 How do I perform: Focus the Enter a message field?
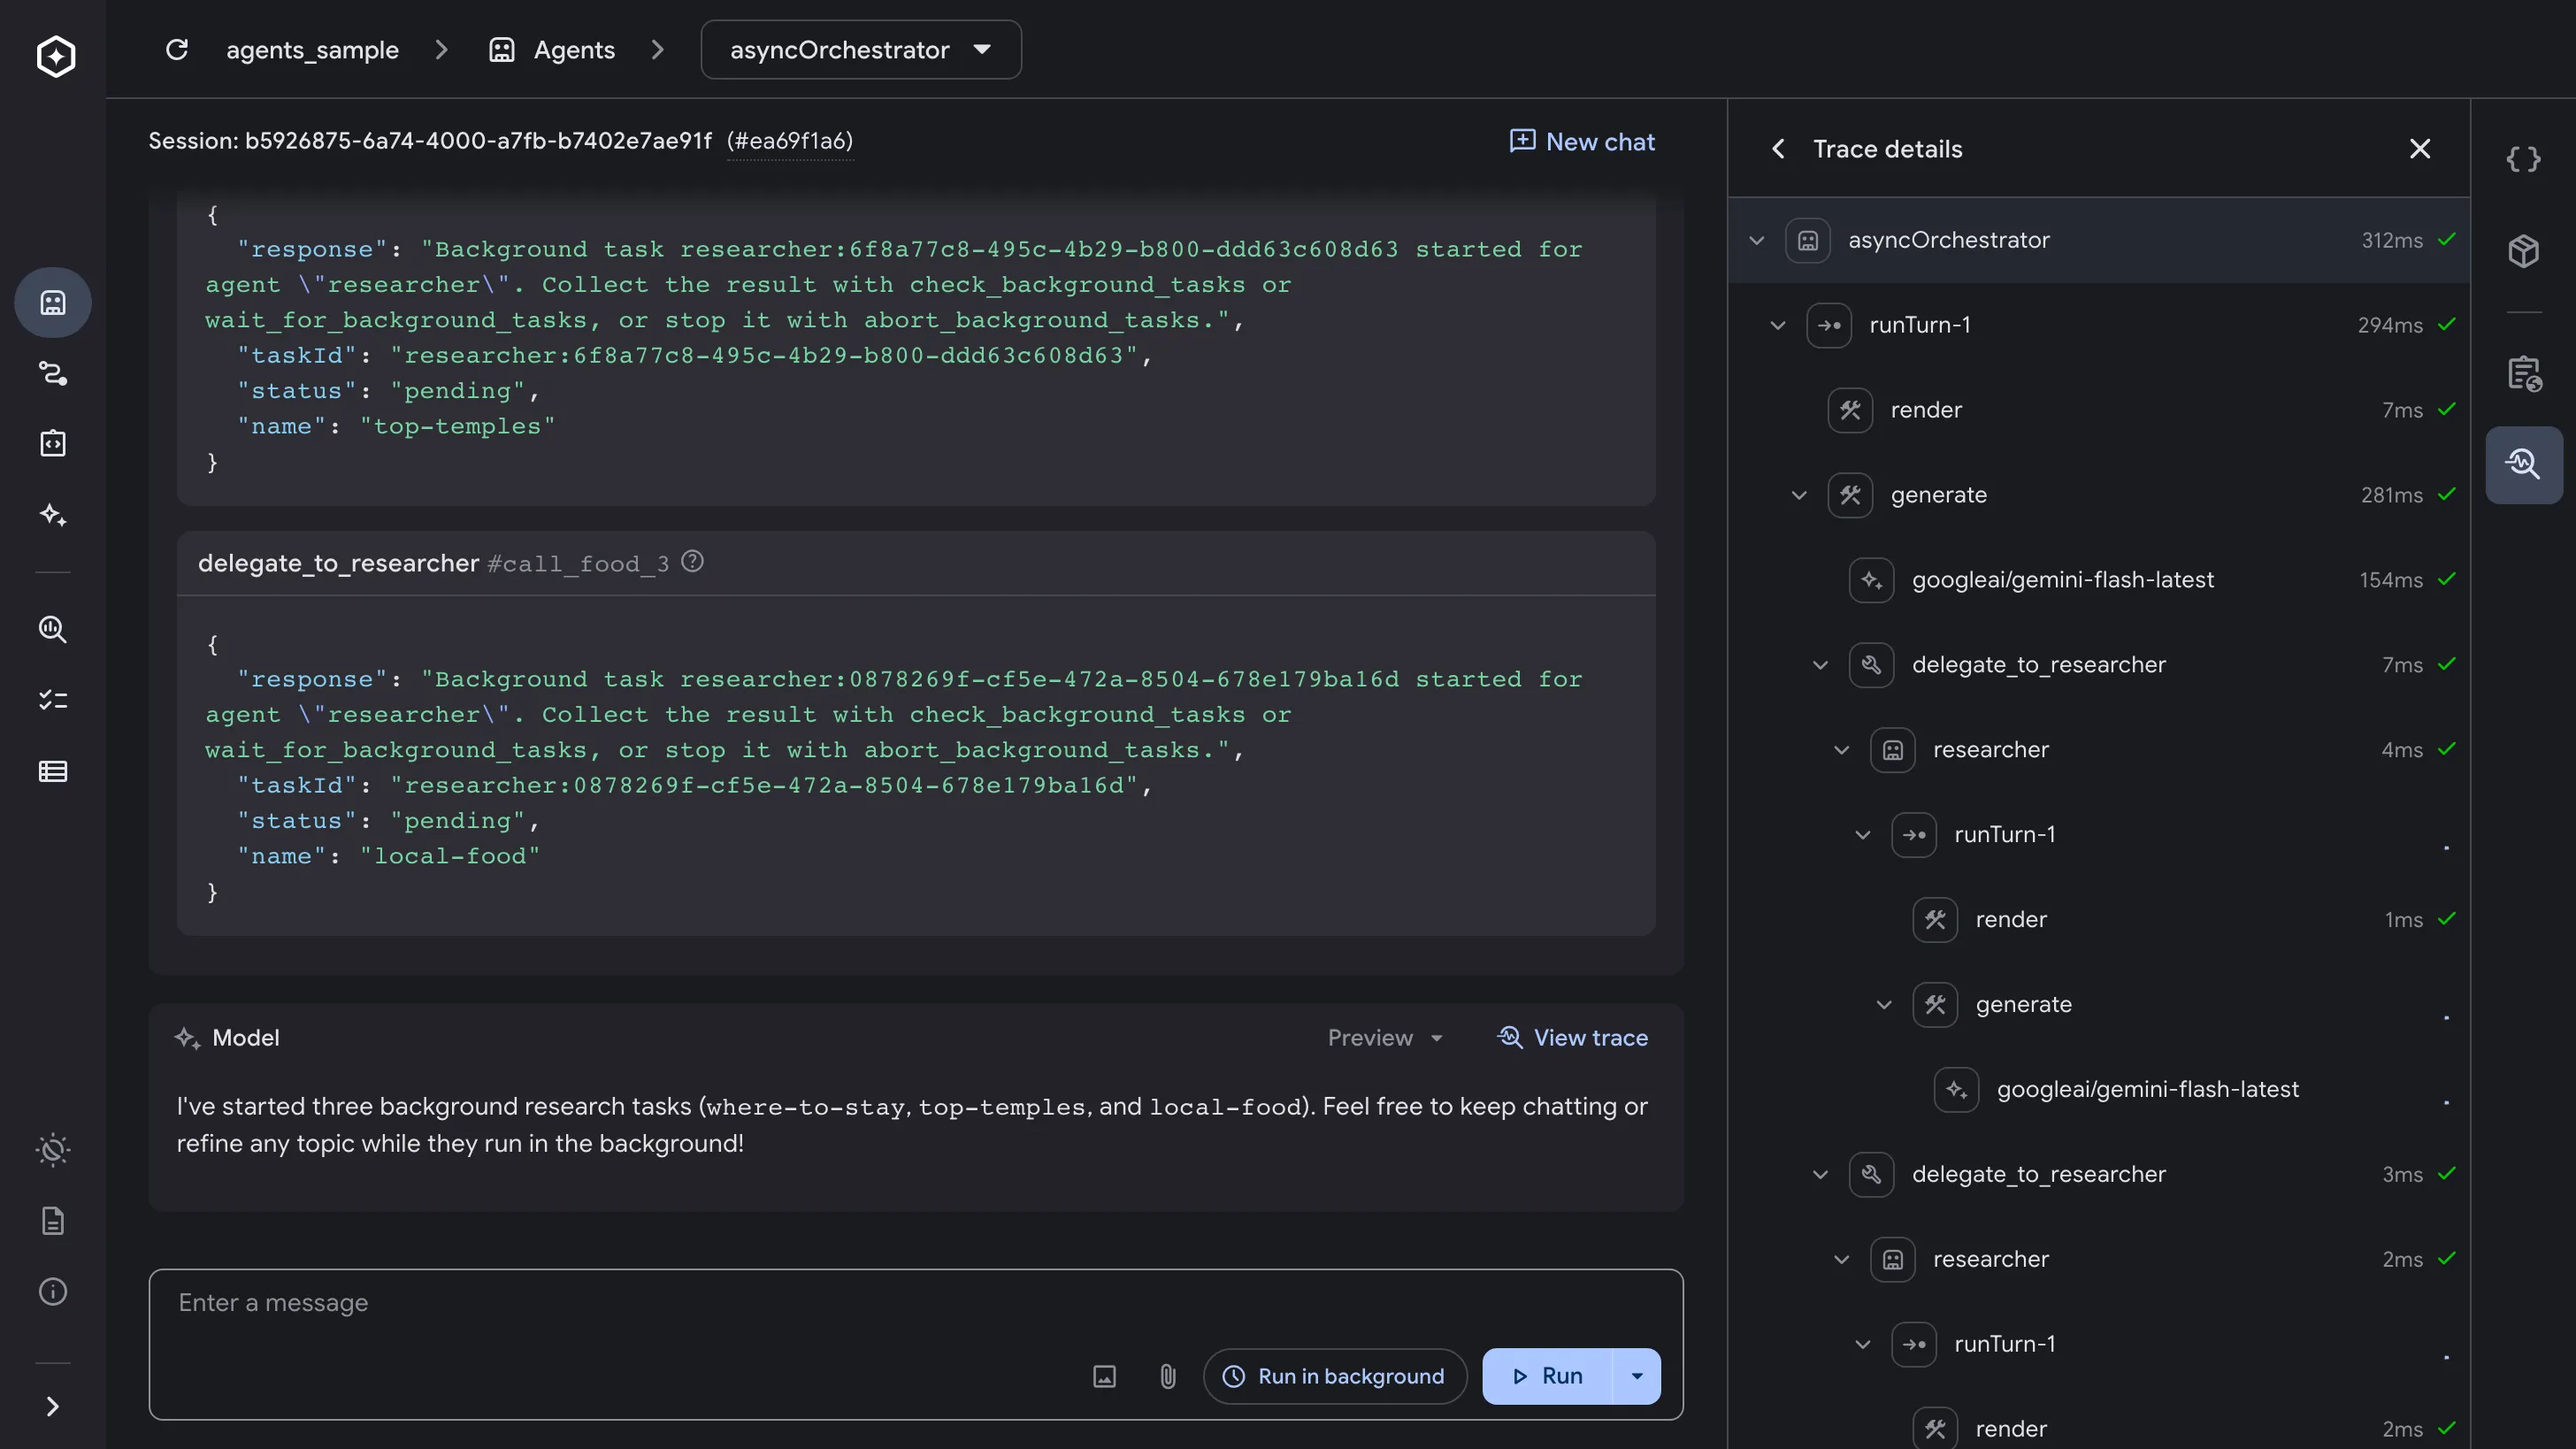916,1303
